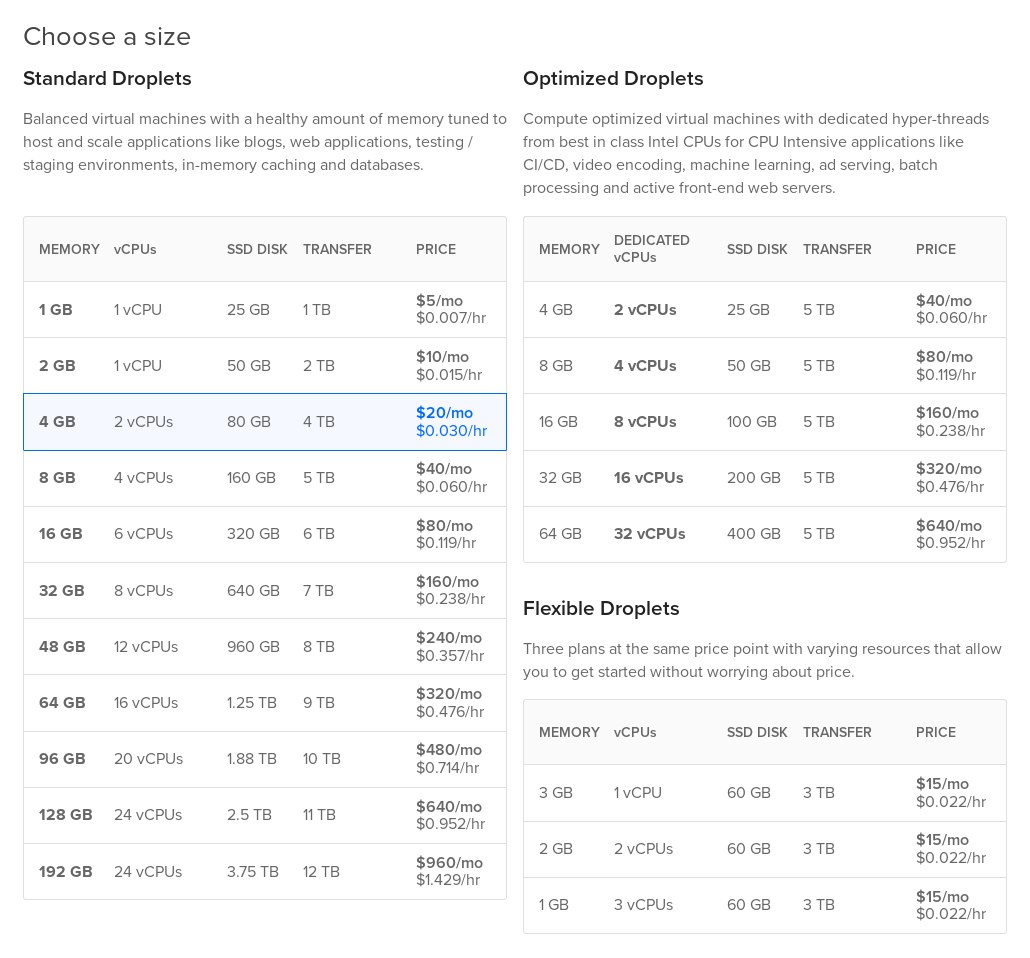
Task: Choose Flexible Droplet with 2 GB, 2 vCPUs
Action: pos(765,849)
